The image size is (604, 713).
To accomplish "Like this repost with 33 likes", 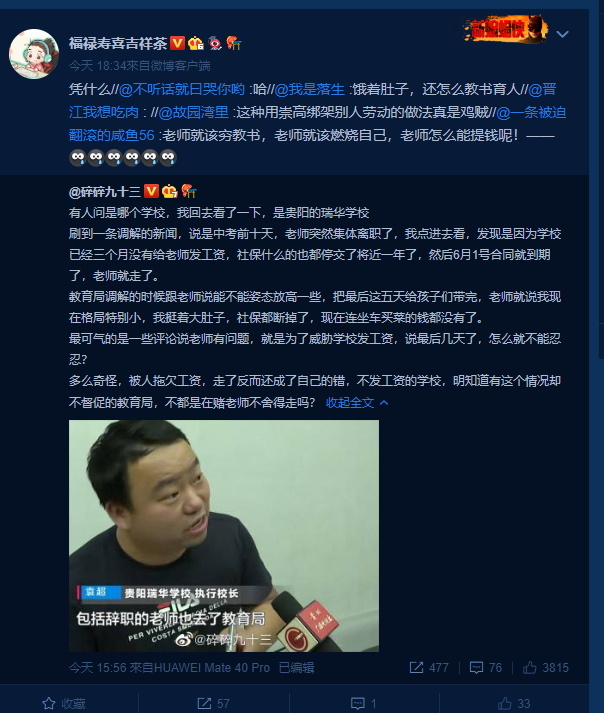I will click(514, 703).
